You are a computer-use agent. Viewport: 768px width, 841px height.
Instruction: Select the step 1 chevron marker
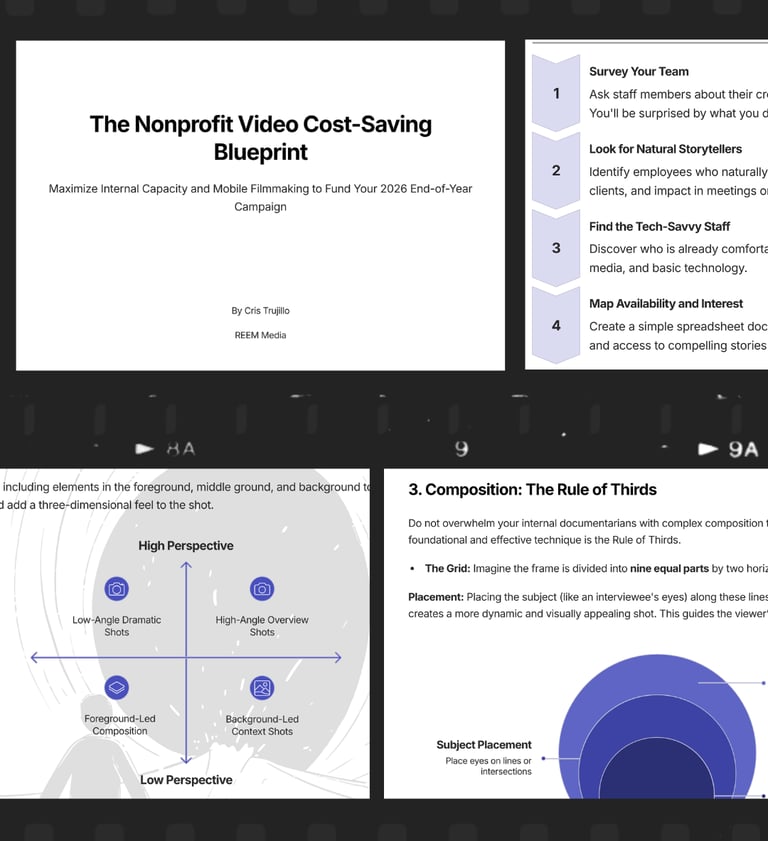[x=556, y=93]
